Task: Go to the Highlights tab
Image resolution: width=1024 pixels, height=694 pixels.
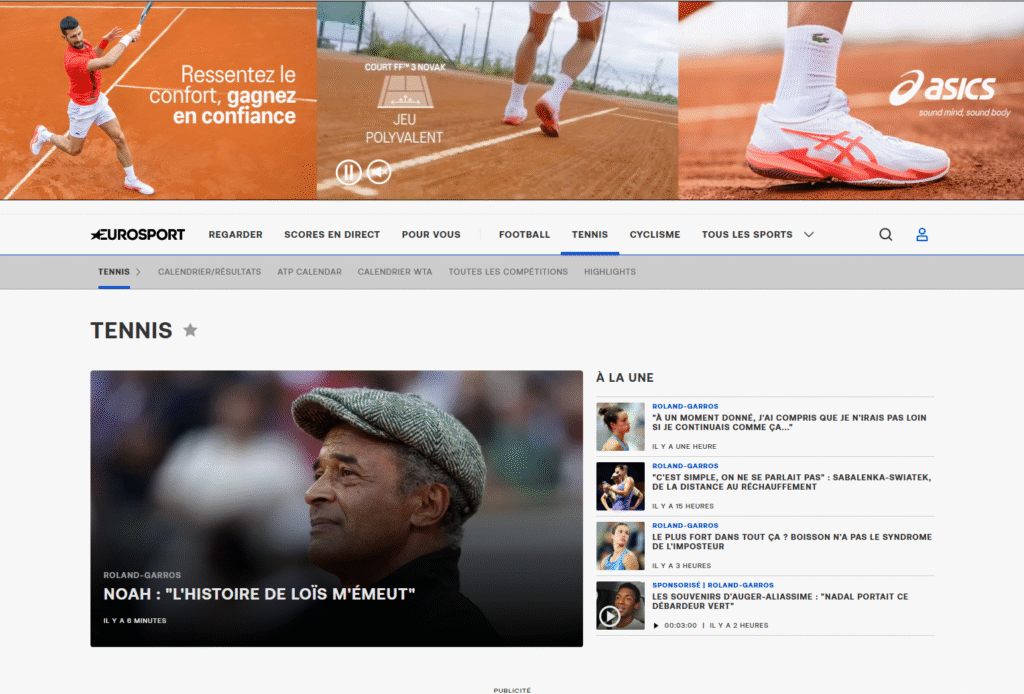Action: tap(609, 272)
